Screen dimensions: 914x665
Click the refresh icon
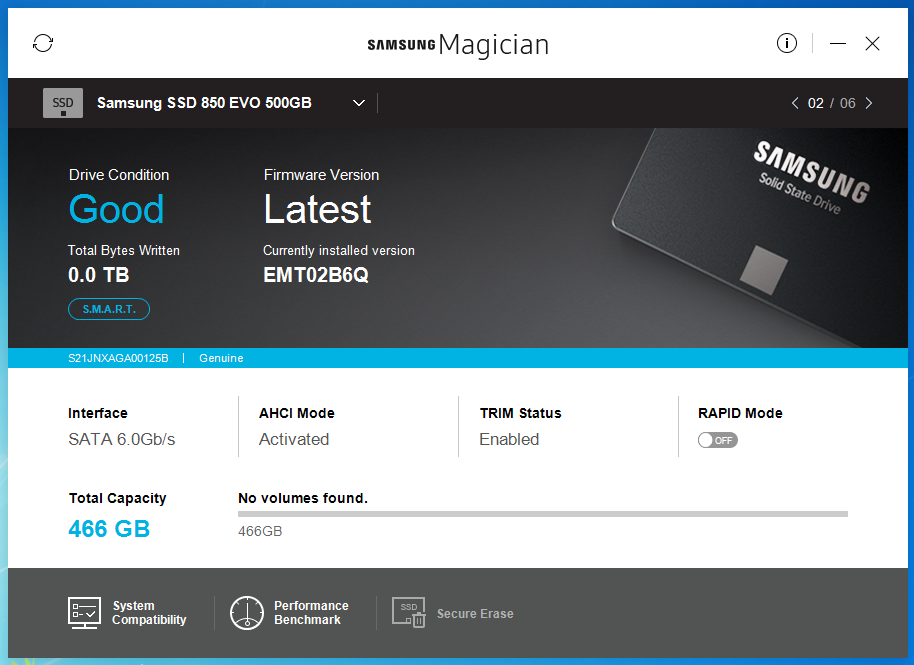coord(43,43)
